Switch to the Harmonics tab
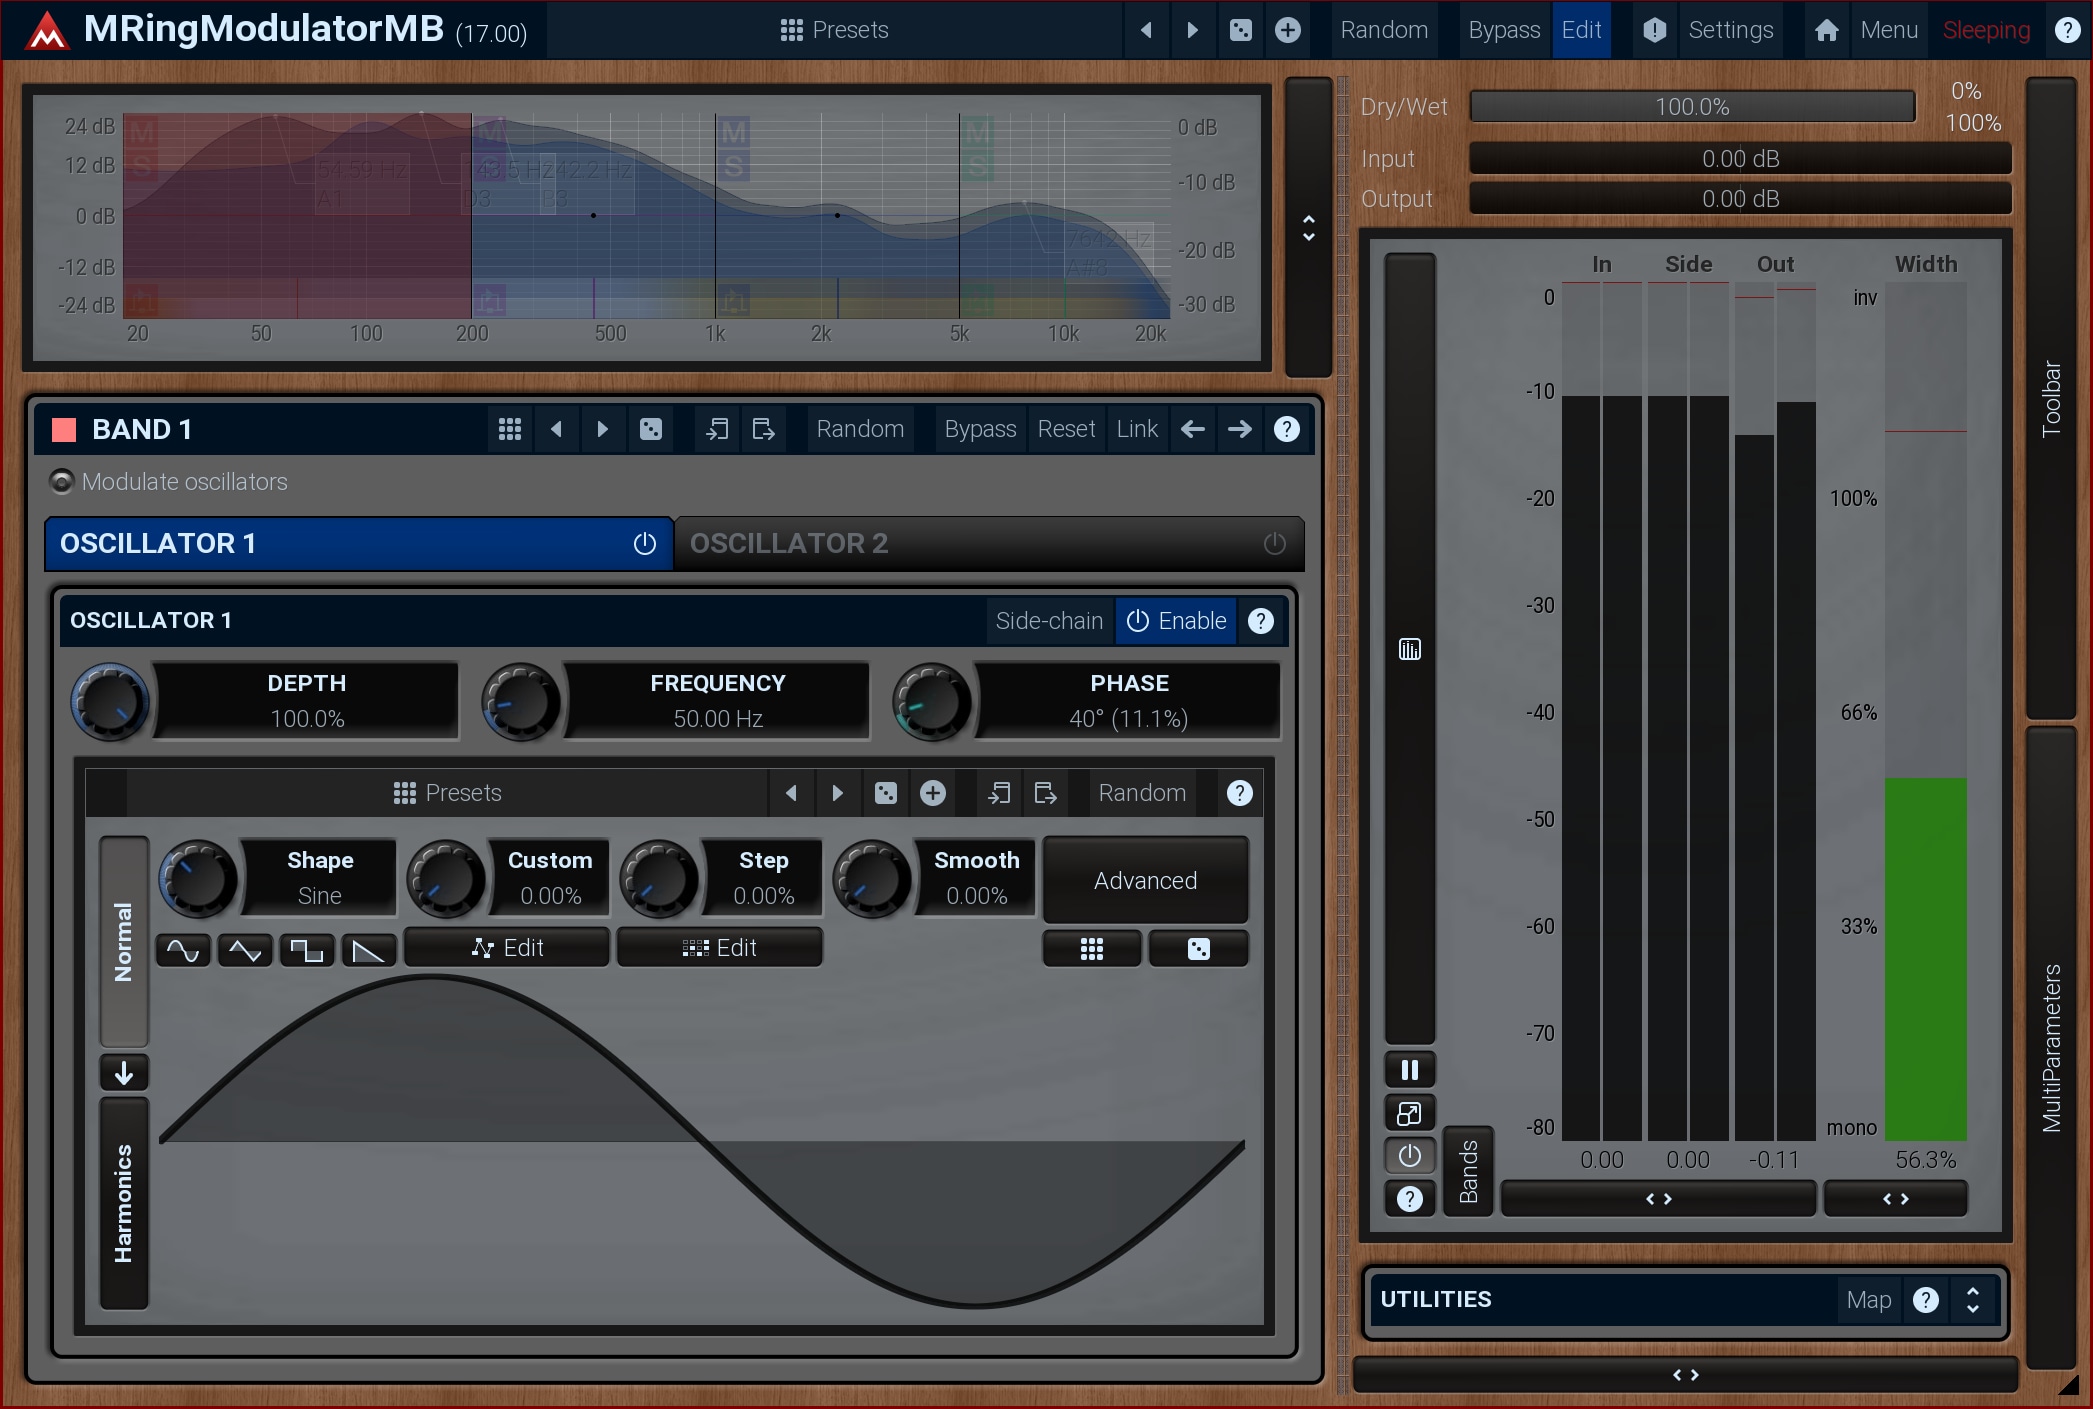Image resolution: width=2093 pixels, height=1409 pixels. 124,1203
